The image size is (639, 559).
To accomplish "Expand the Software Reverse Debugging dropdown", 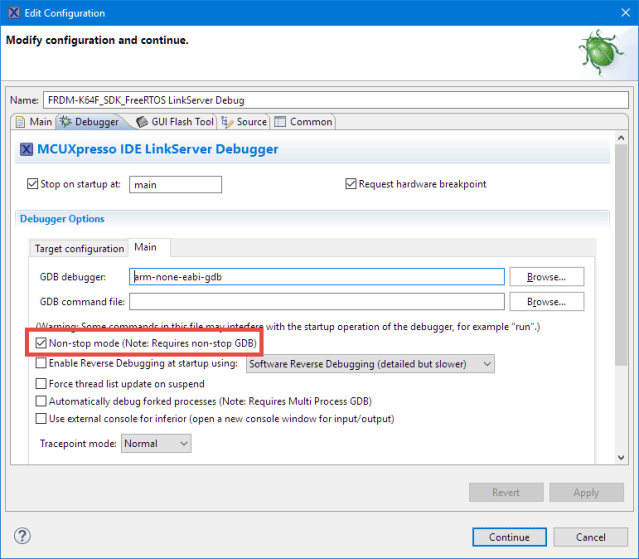I will 370,364.
